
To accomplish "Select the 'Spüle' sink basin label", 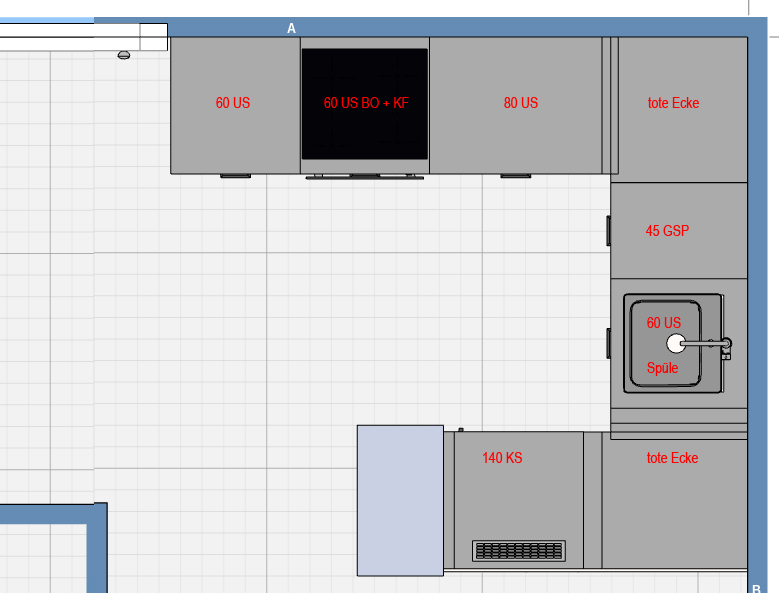I will click(662, 368).
